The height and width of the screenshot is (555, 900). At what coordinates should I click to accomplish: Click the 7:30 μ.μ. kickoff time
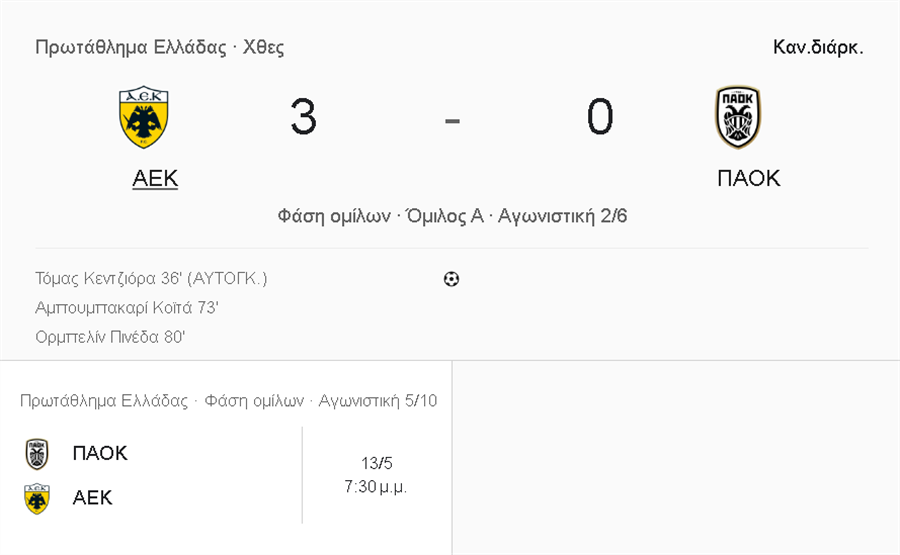coord(376,487)
